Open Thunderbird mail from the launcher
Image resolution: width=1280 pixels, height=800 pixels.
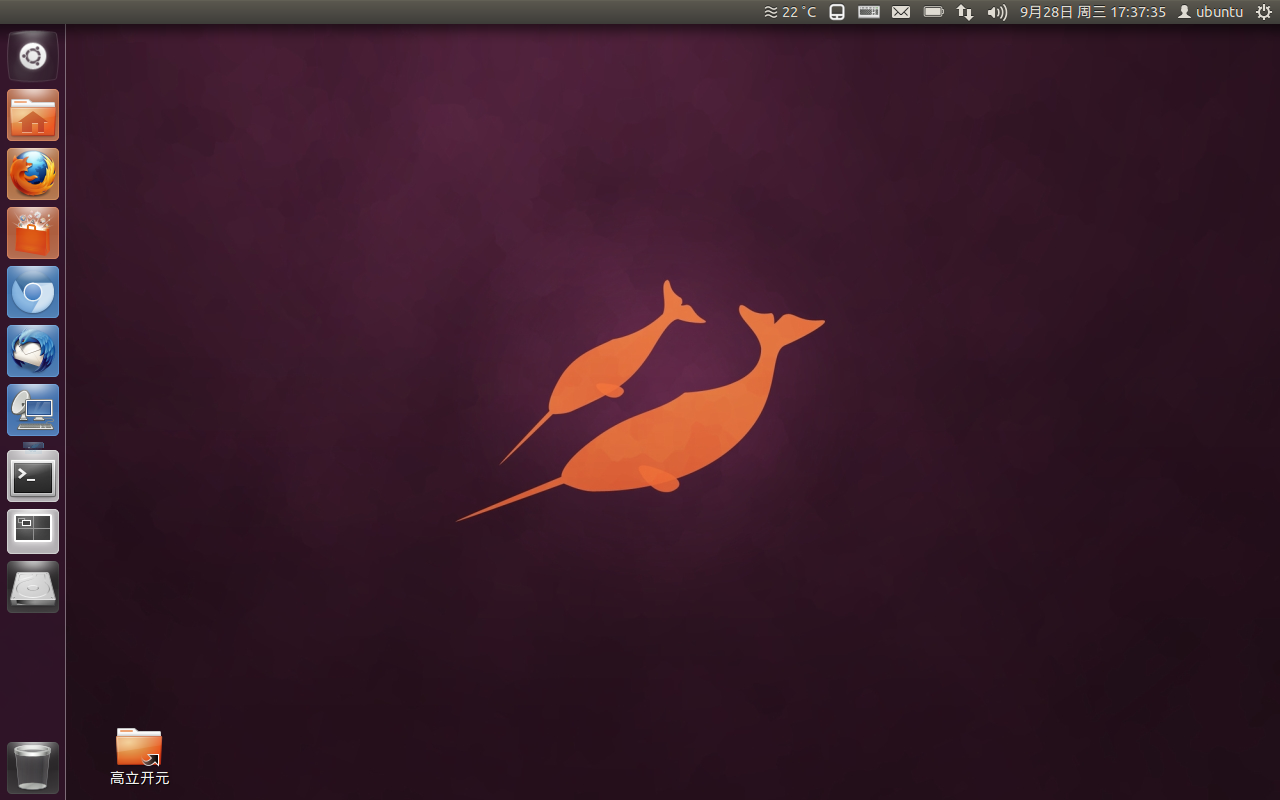[33, 351]
